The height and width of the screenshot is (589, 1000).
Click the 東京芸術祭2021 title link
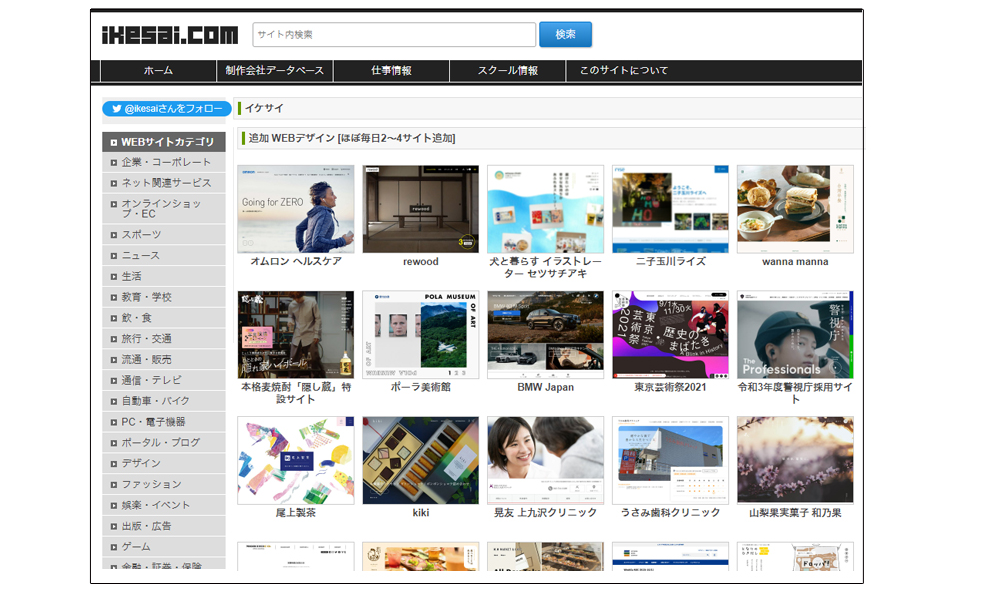point(670,387)
